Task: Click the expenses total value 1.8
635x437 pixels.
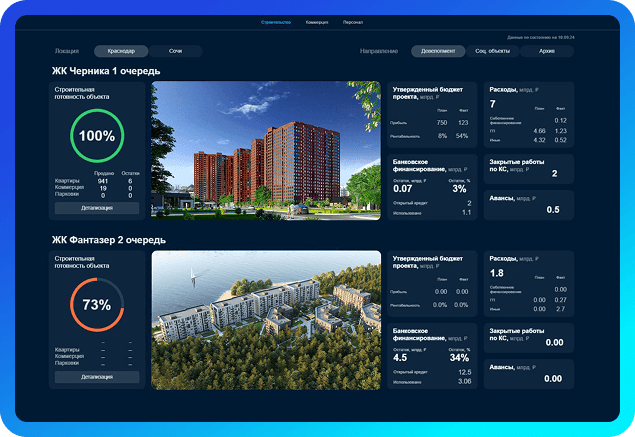Action: 496,273
